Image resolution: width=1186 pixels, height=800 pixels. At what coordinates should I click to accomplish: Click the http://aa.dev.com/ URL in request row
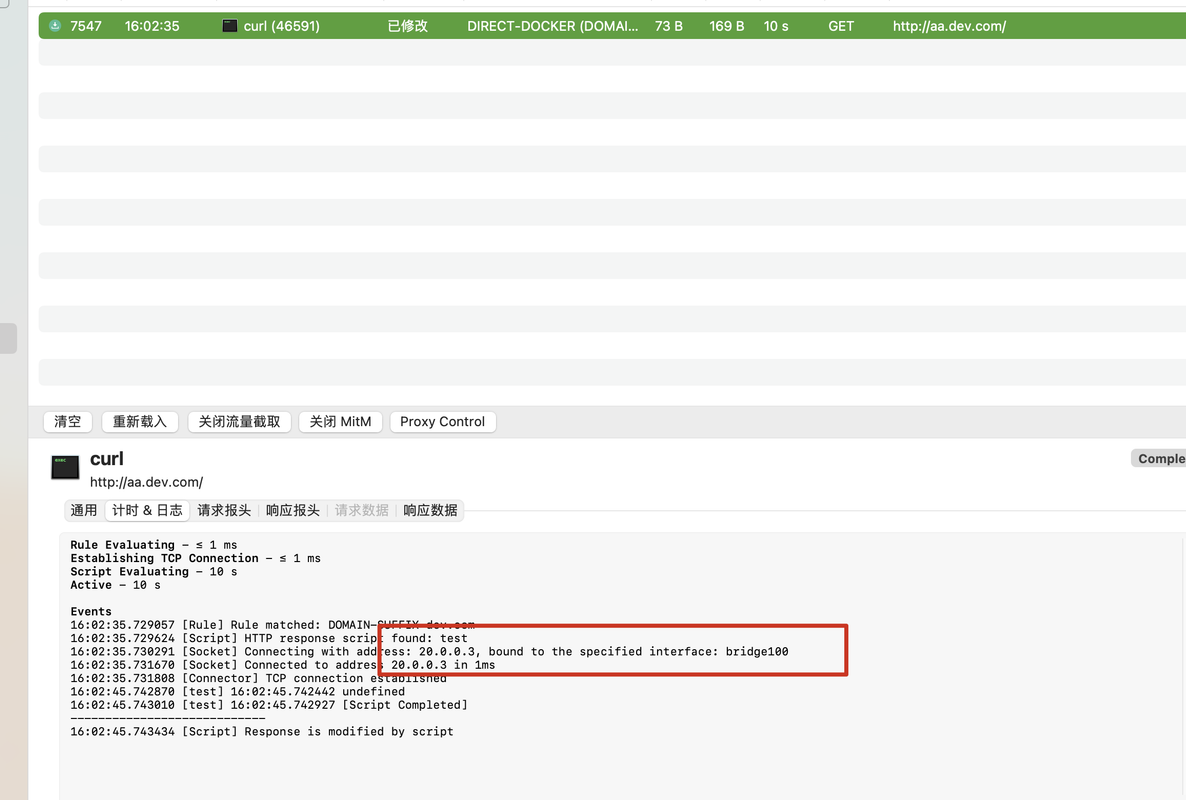(949, 26)
